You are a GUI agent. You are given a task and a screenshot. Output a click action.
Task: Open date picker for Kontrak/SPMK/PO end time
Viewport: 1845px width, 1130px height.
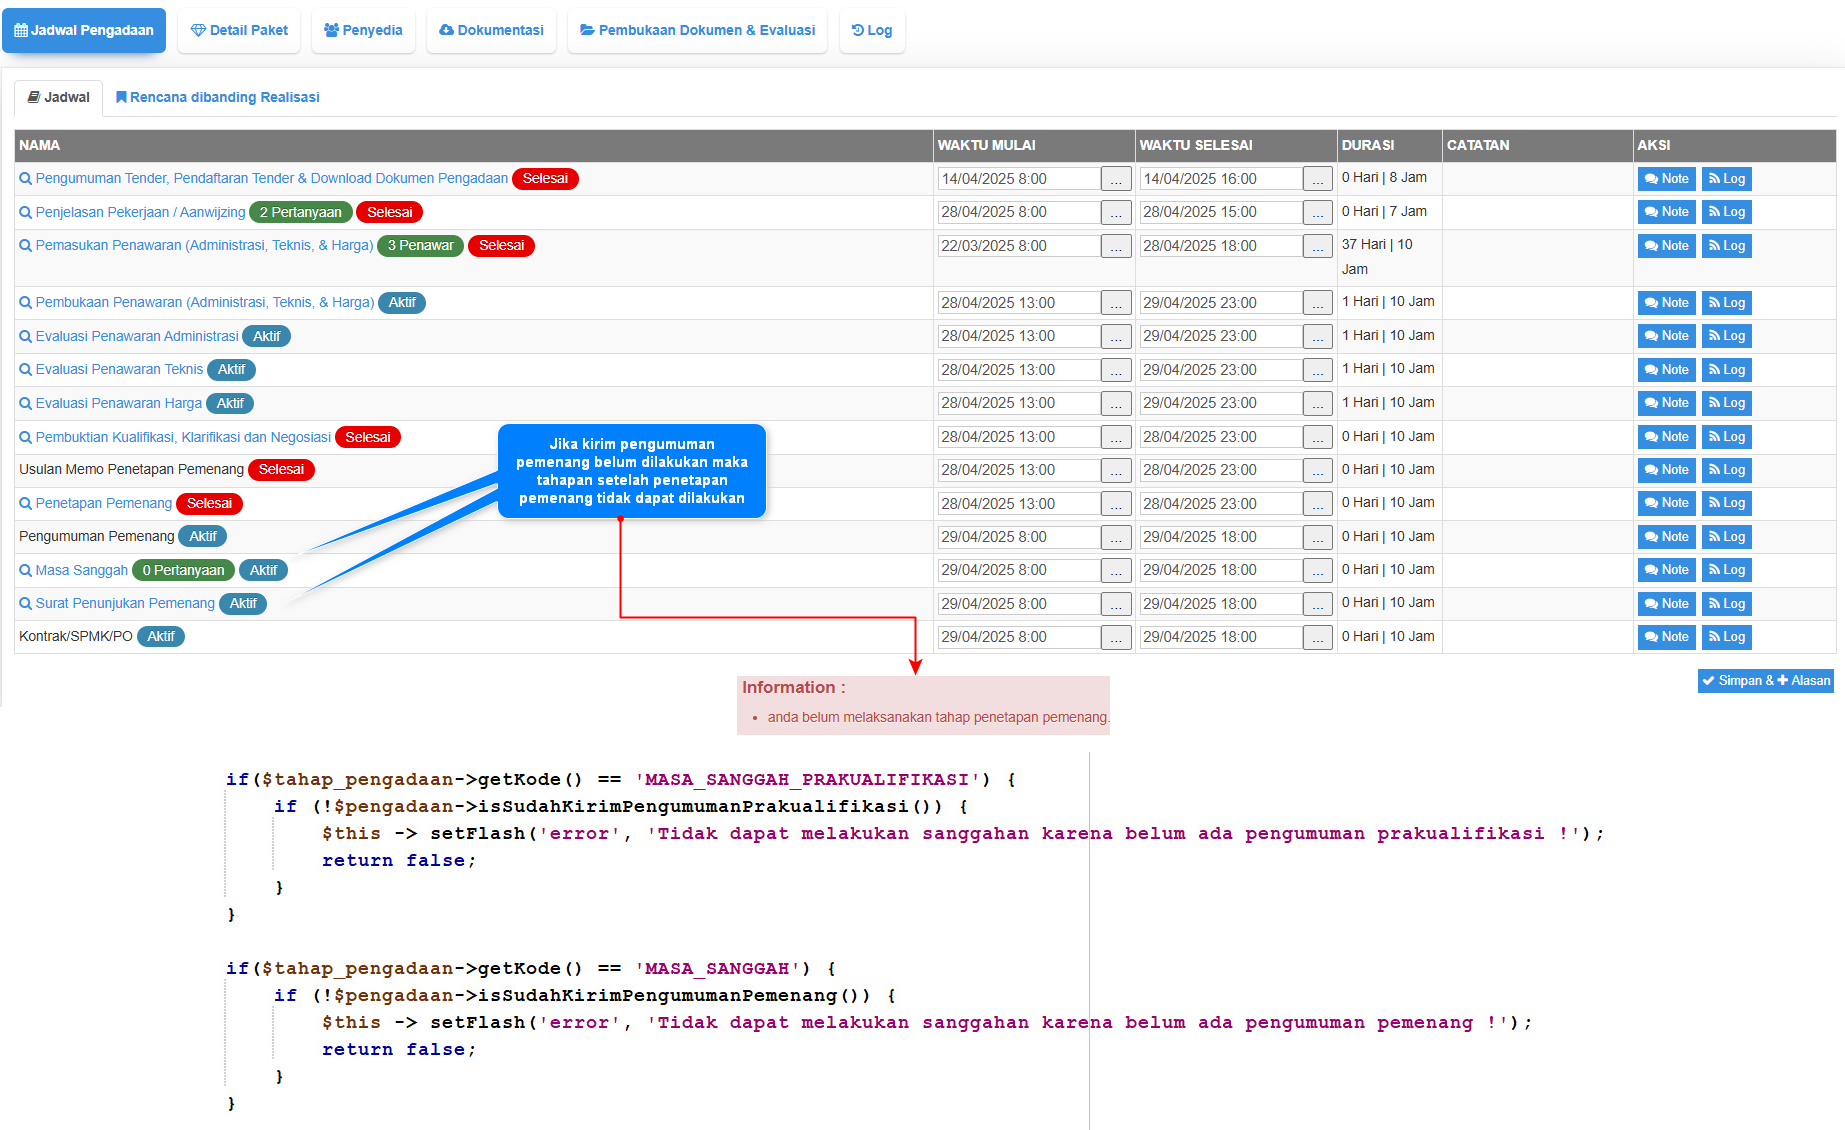tap(1318, 638)
